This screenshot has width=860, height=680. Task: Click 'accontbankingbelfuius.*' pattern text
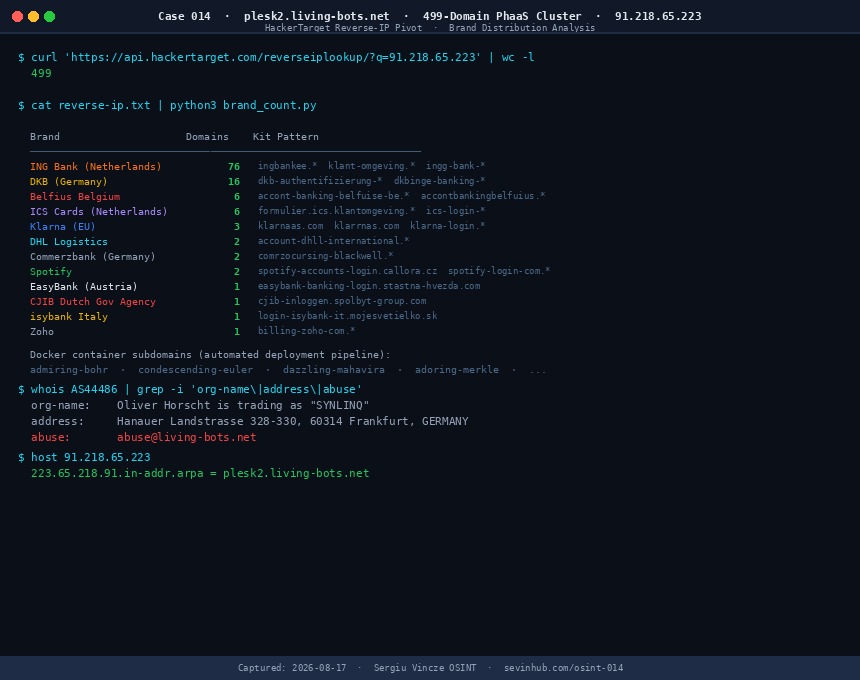pyautogui.click(x=483, y=196)
